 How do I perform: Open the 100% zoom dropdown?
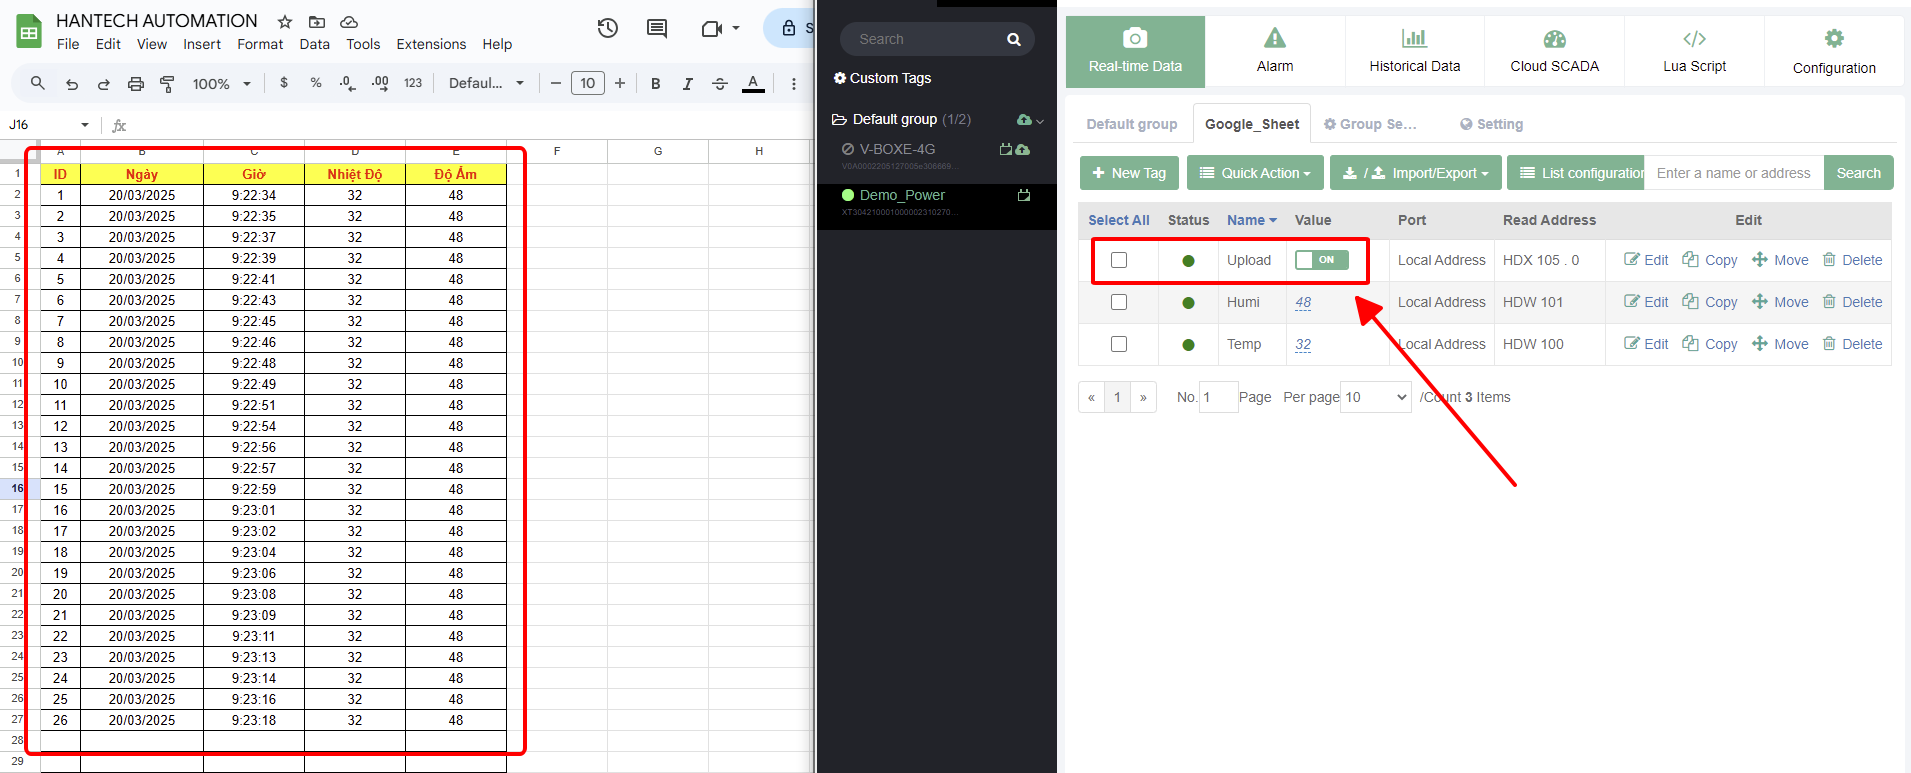221,84
